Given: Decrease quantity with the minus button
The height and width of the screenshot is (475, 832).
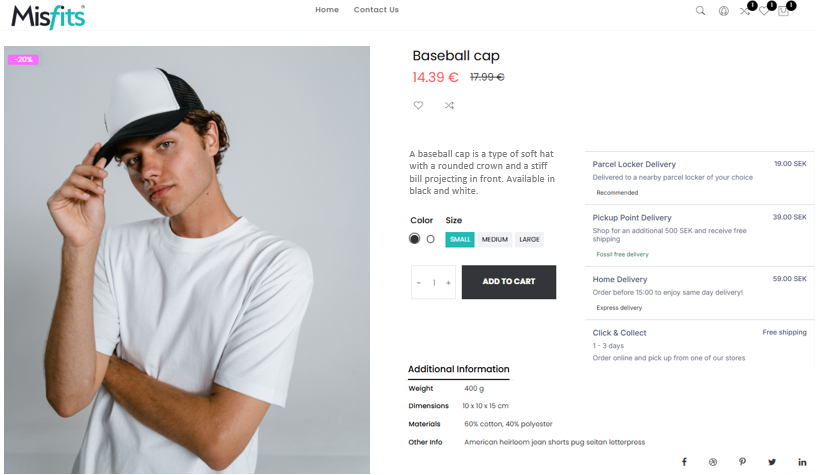Looking at the screenshot, I should 419,283.
